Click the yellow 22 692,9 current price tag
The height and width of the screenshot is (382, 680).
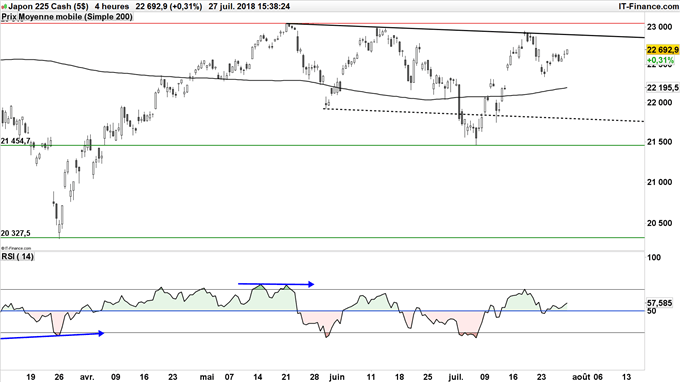point(662,50)
